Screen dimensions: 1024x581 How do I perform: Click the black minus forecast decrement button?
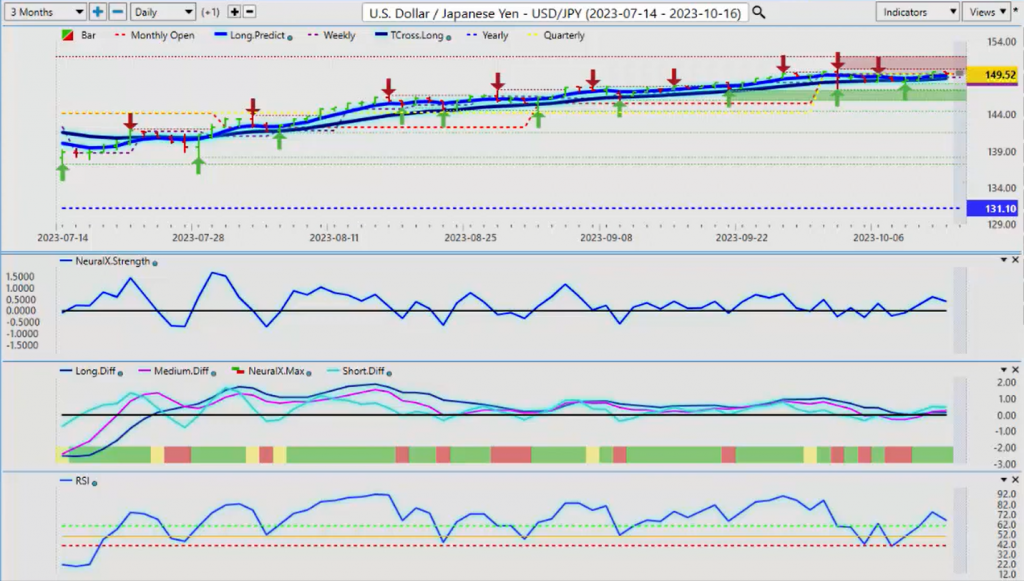click(249, 12)
